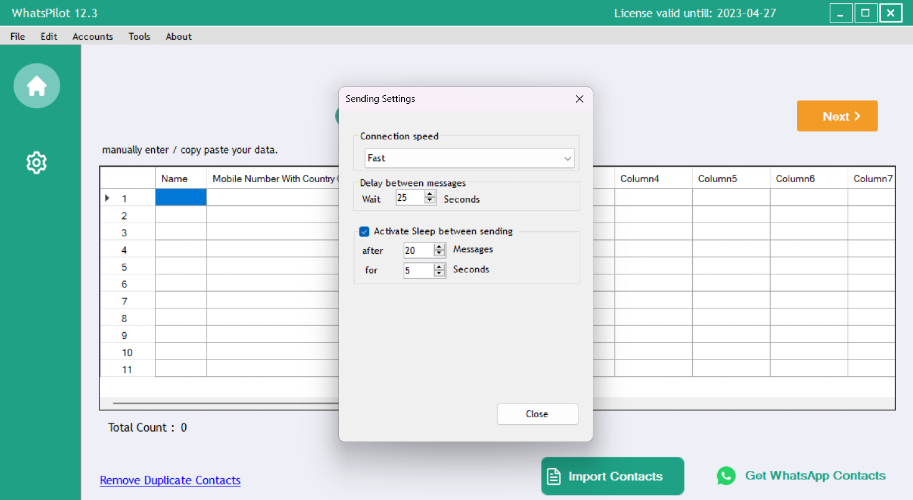Click the WhatsApp logo icon

(x=726, y=476)
